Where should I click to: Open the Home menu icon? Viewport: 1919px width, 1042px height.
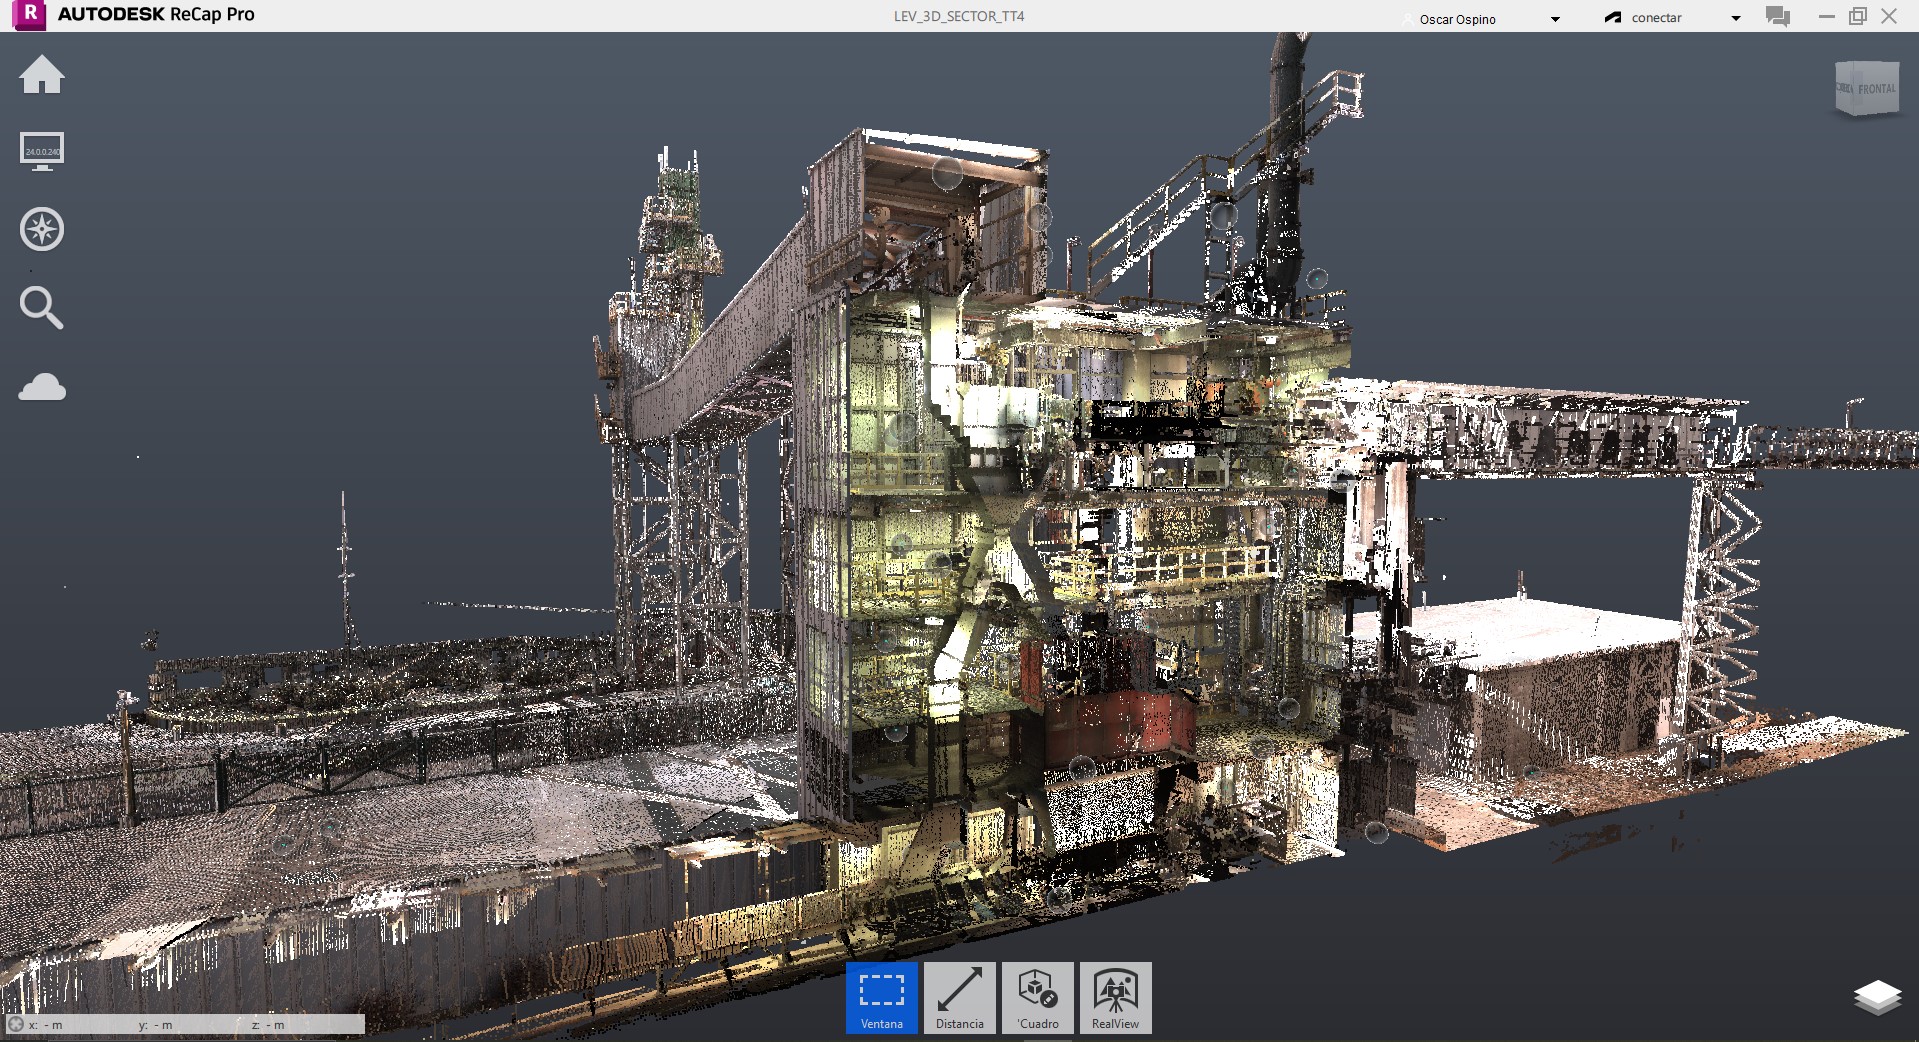[x=42, y=75]
